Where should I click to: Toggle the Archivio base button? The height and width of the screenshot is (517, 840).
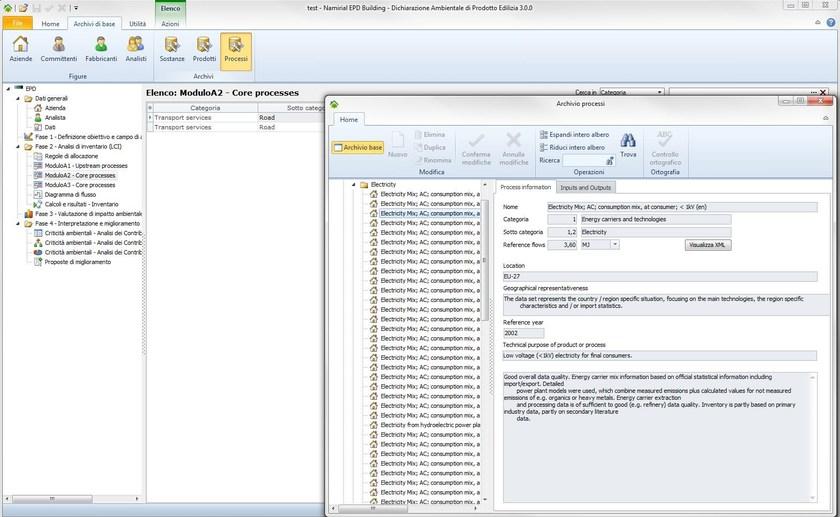point(359,148)
